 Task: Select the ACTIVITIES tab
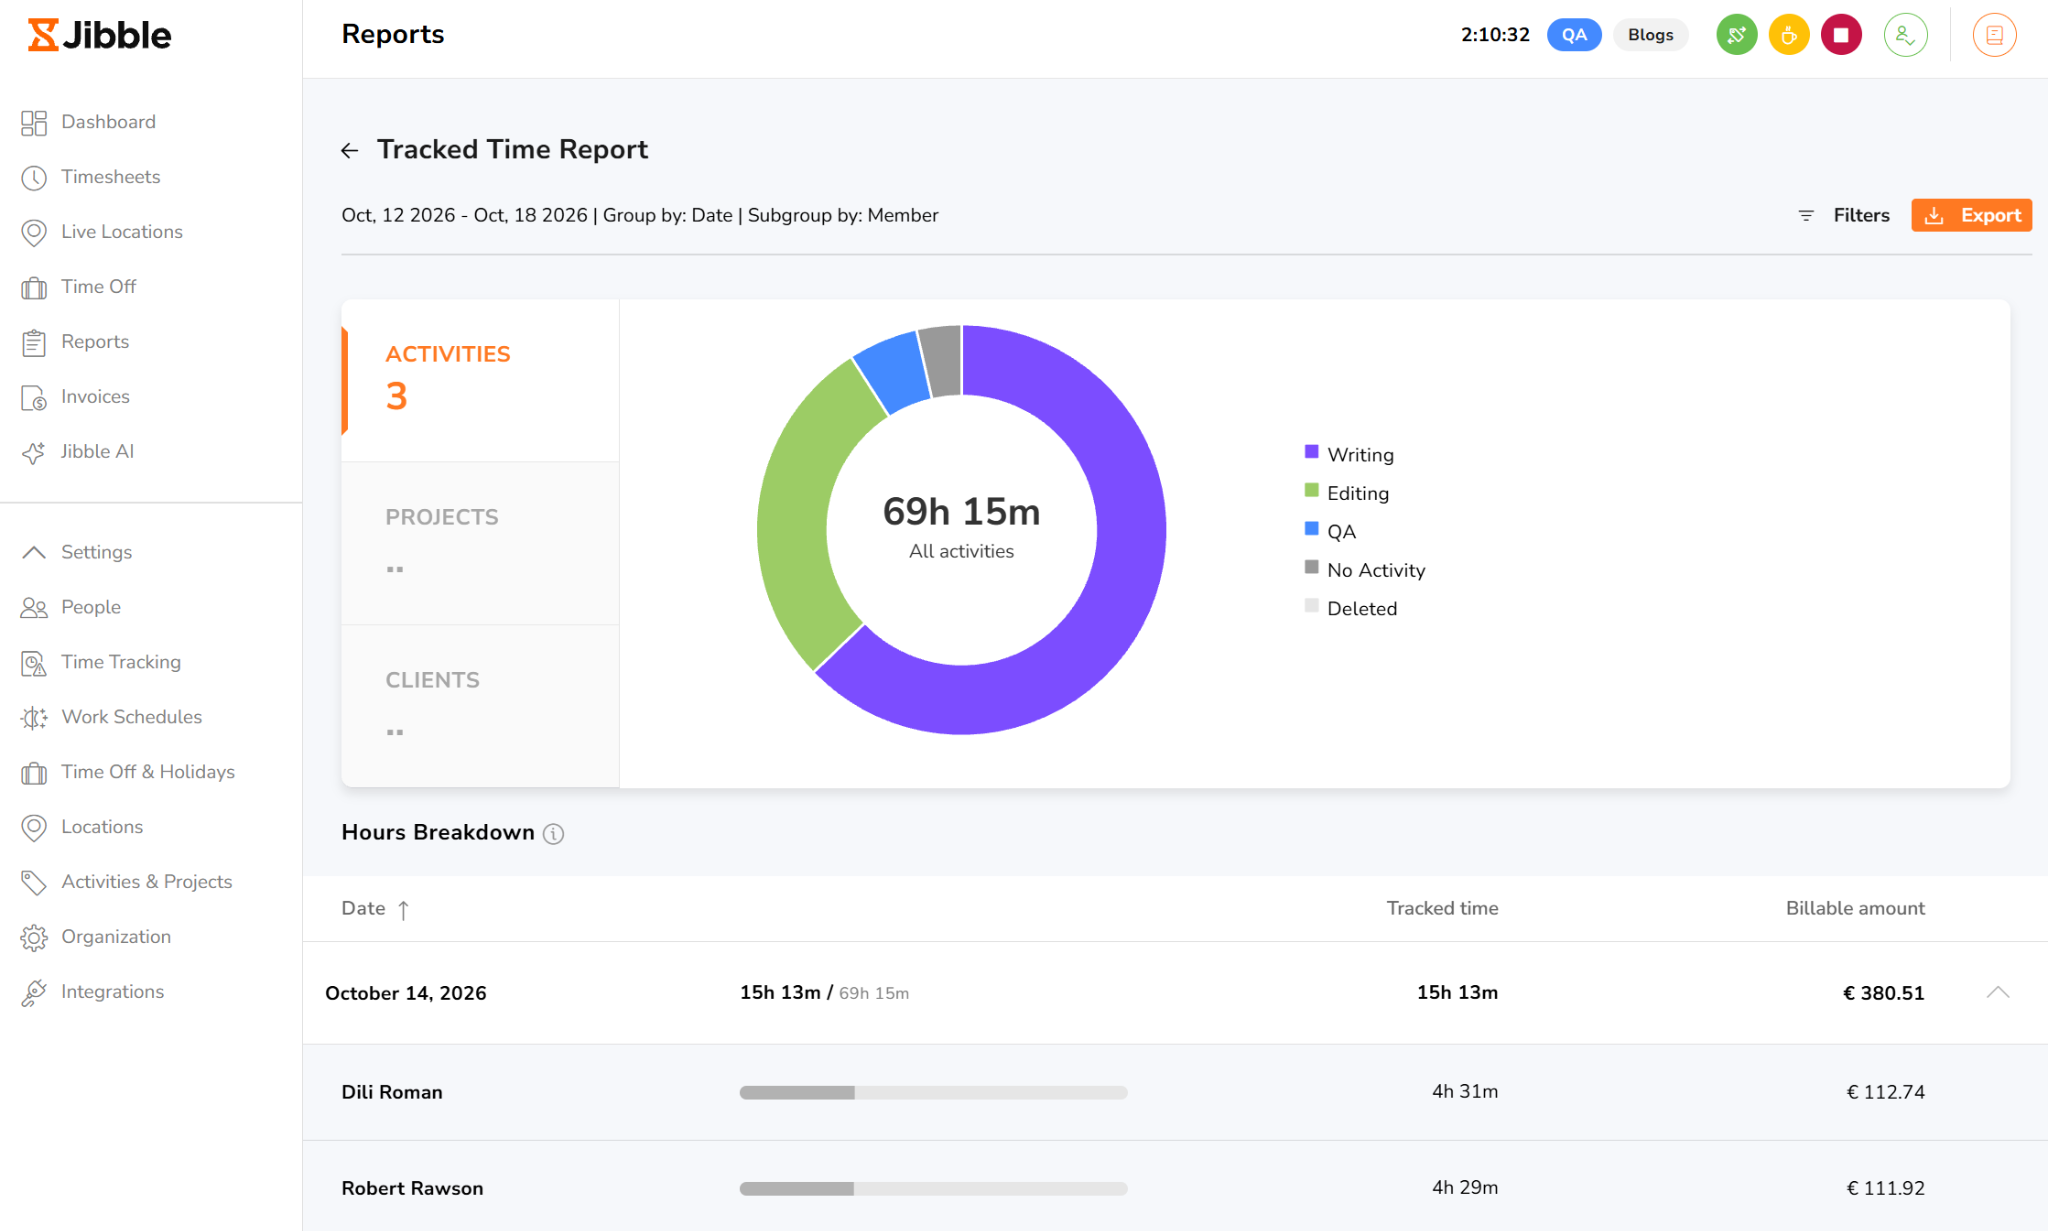(480, 381)
